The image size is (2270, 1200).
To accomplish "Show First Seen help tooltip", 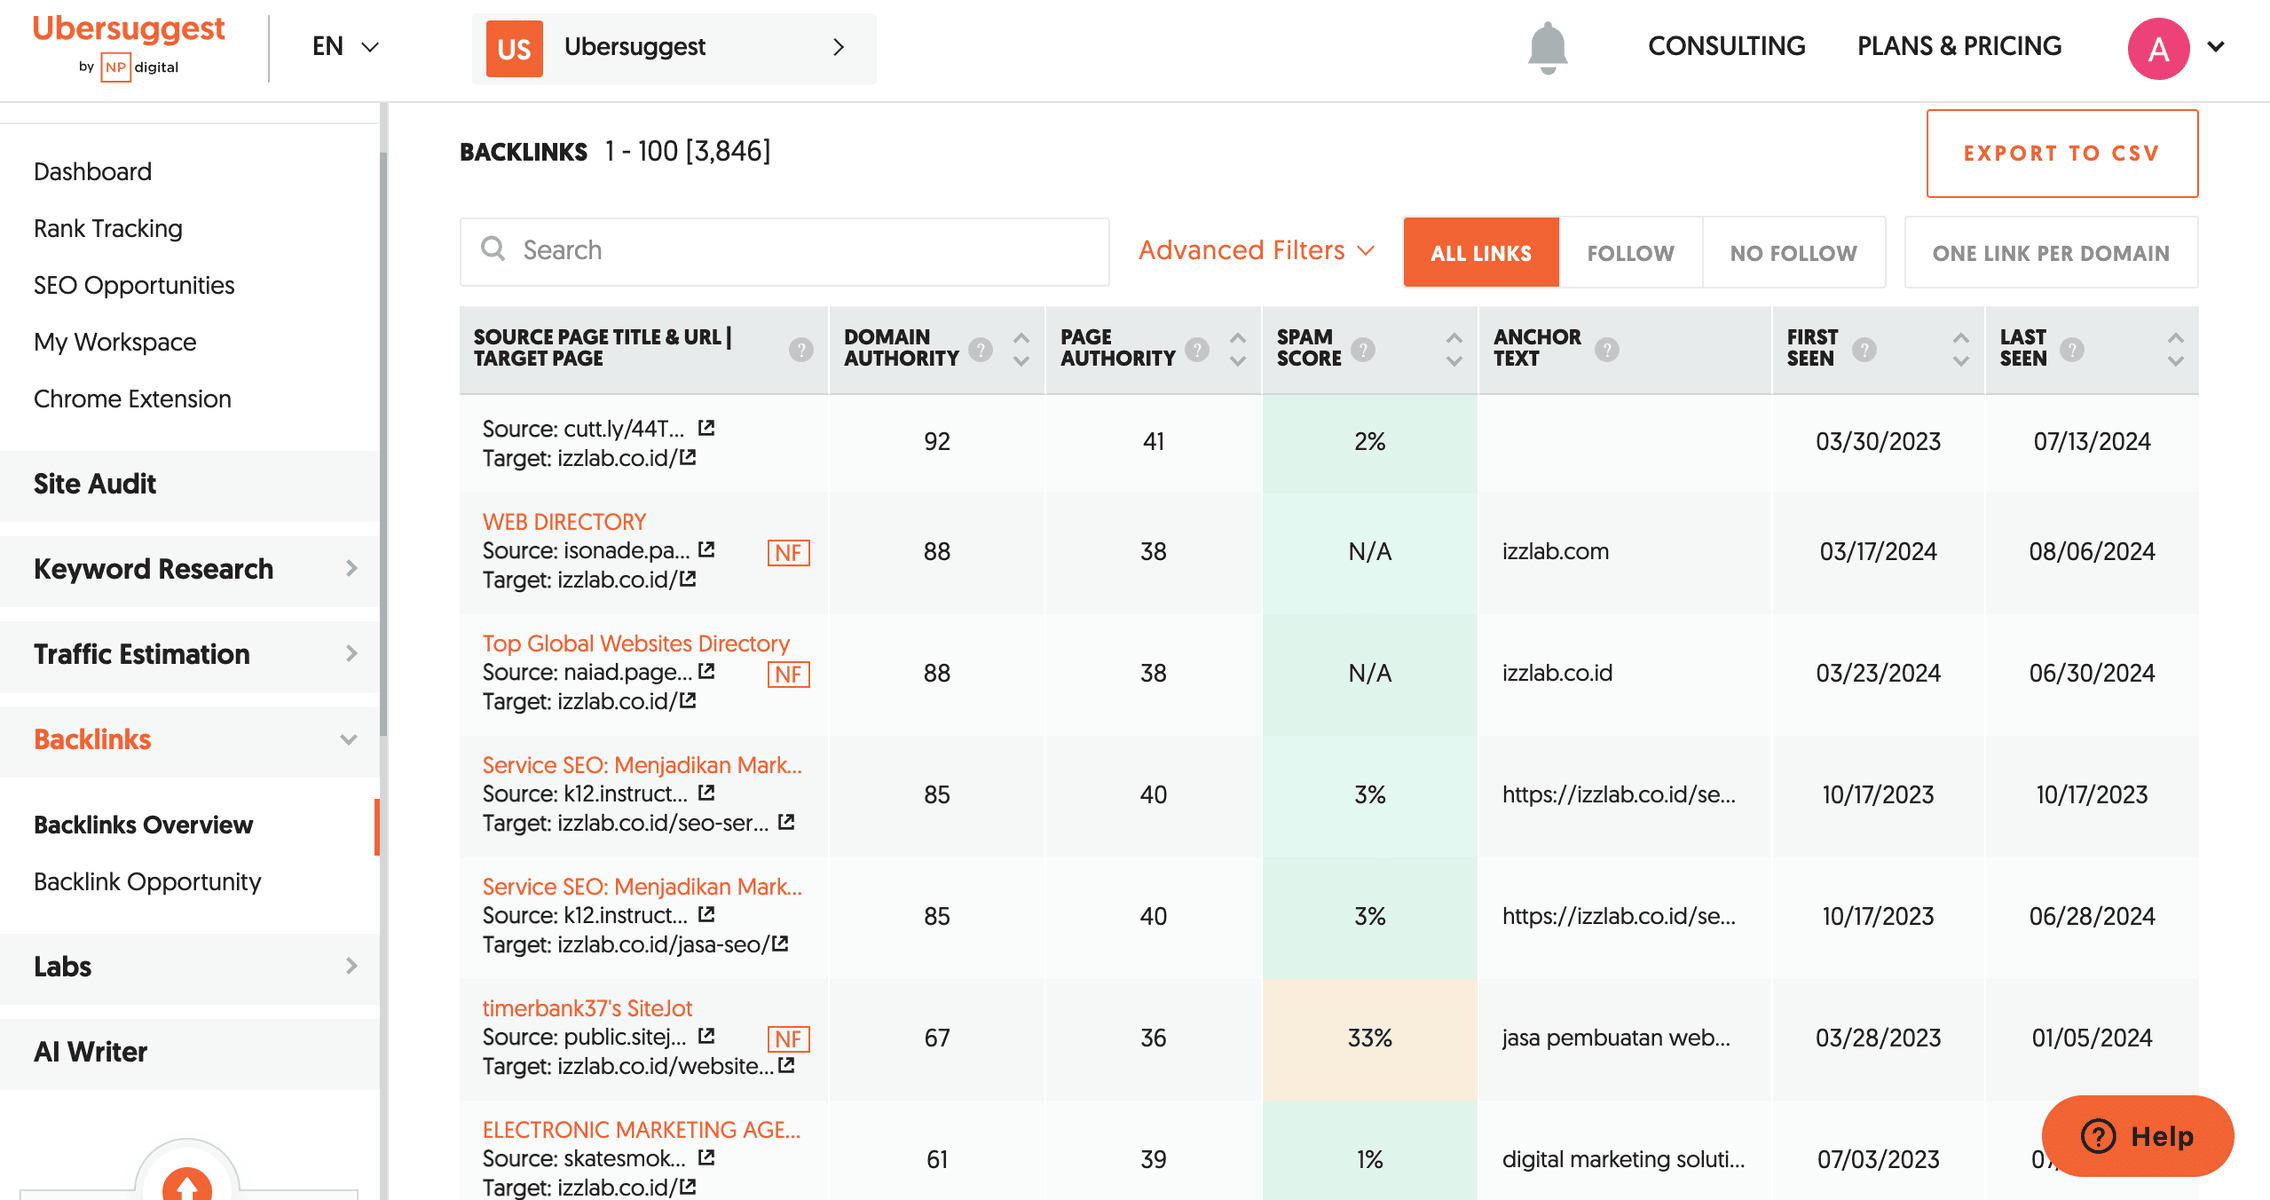I will pyautogui.click(x=1864, y=349).
